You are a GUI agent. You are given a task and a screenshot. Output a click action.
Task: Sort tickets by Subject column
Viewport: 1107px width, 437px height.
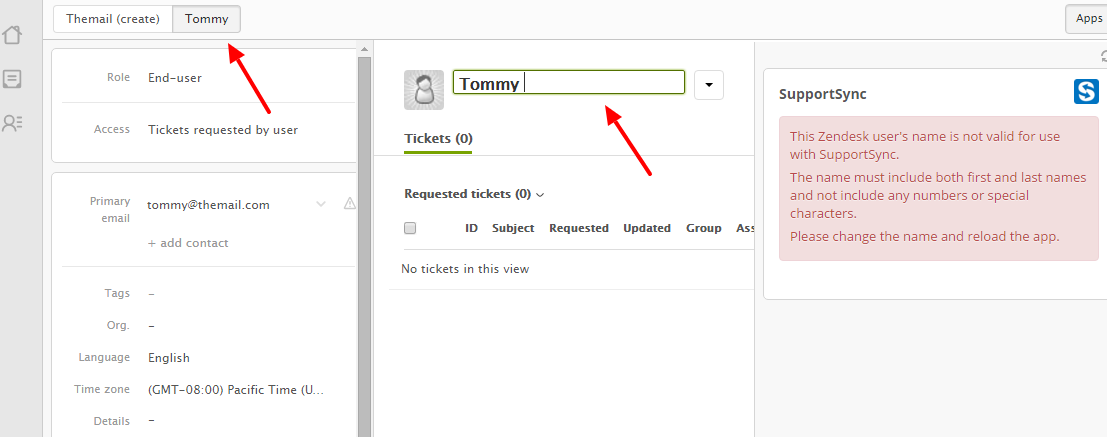tap(513, 228)
